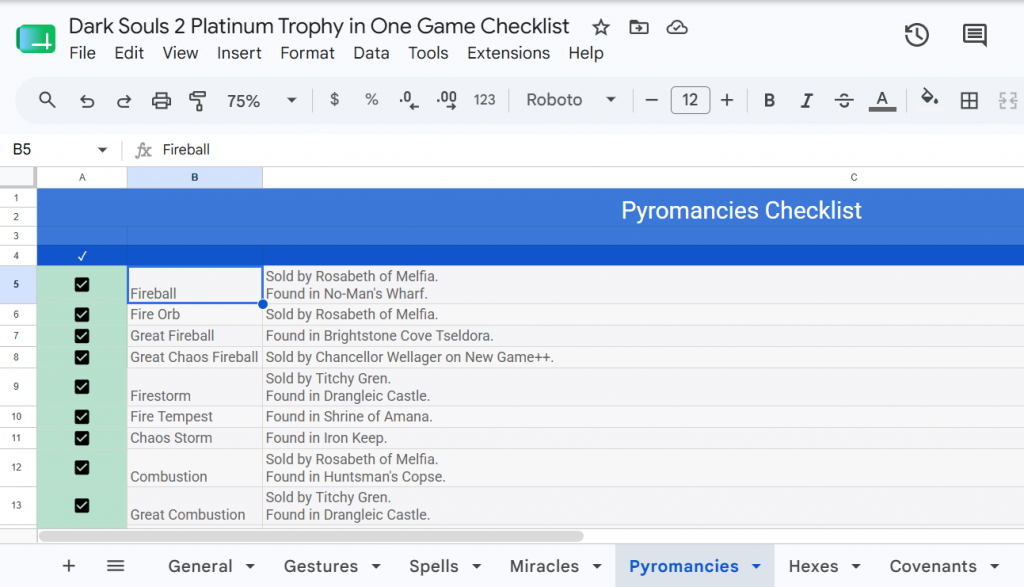The width and height of the screenshot is (1024, 587).
Task: Switch to the General sheet tab
Action: (200, 566)
